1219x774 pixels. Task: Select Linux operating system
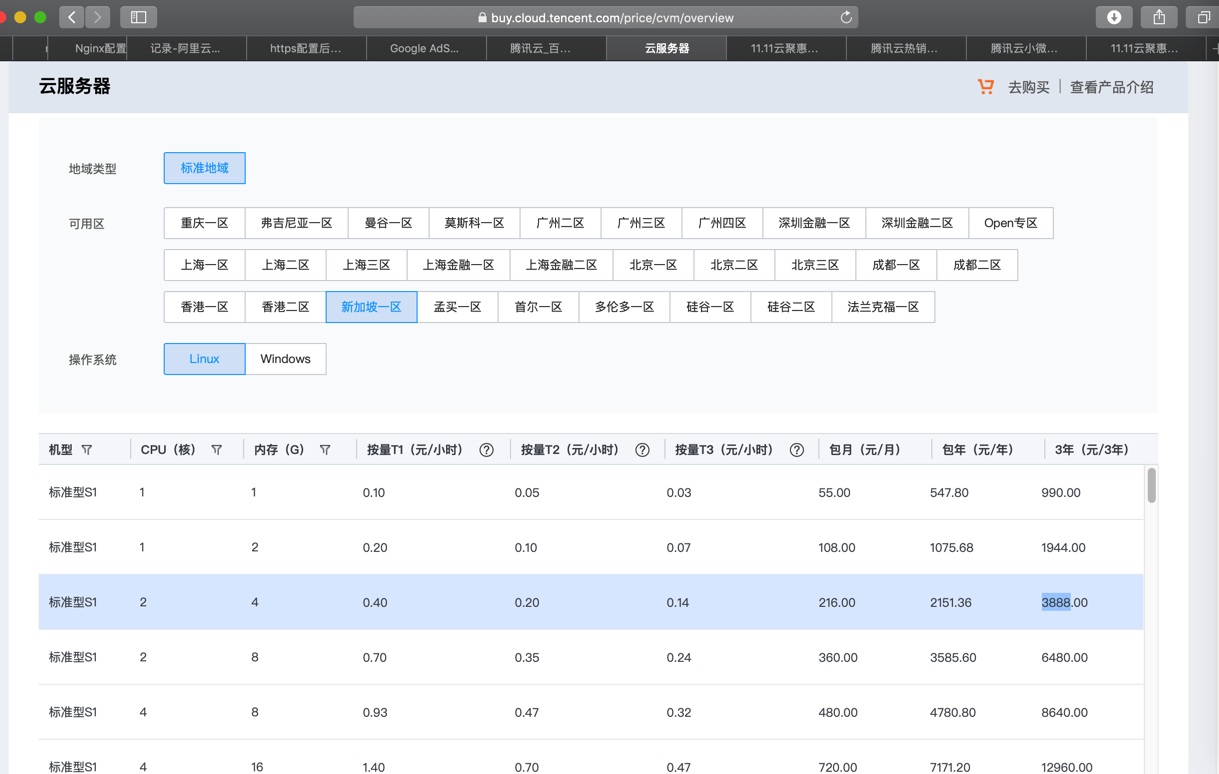(204, 359)
